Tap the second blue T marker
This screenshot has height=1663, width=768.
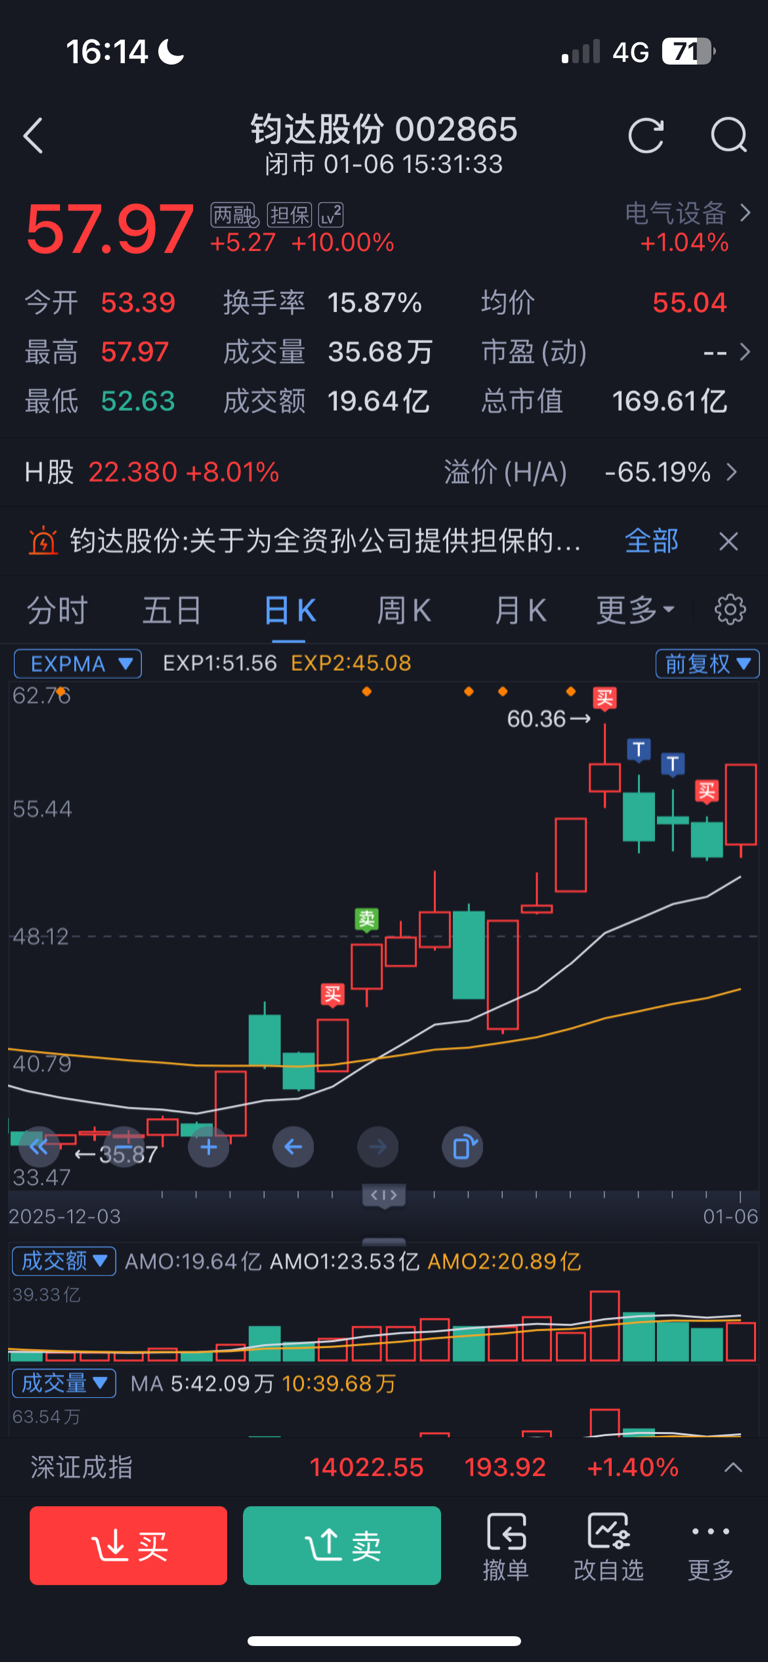point(673,765)
